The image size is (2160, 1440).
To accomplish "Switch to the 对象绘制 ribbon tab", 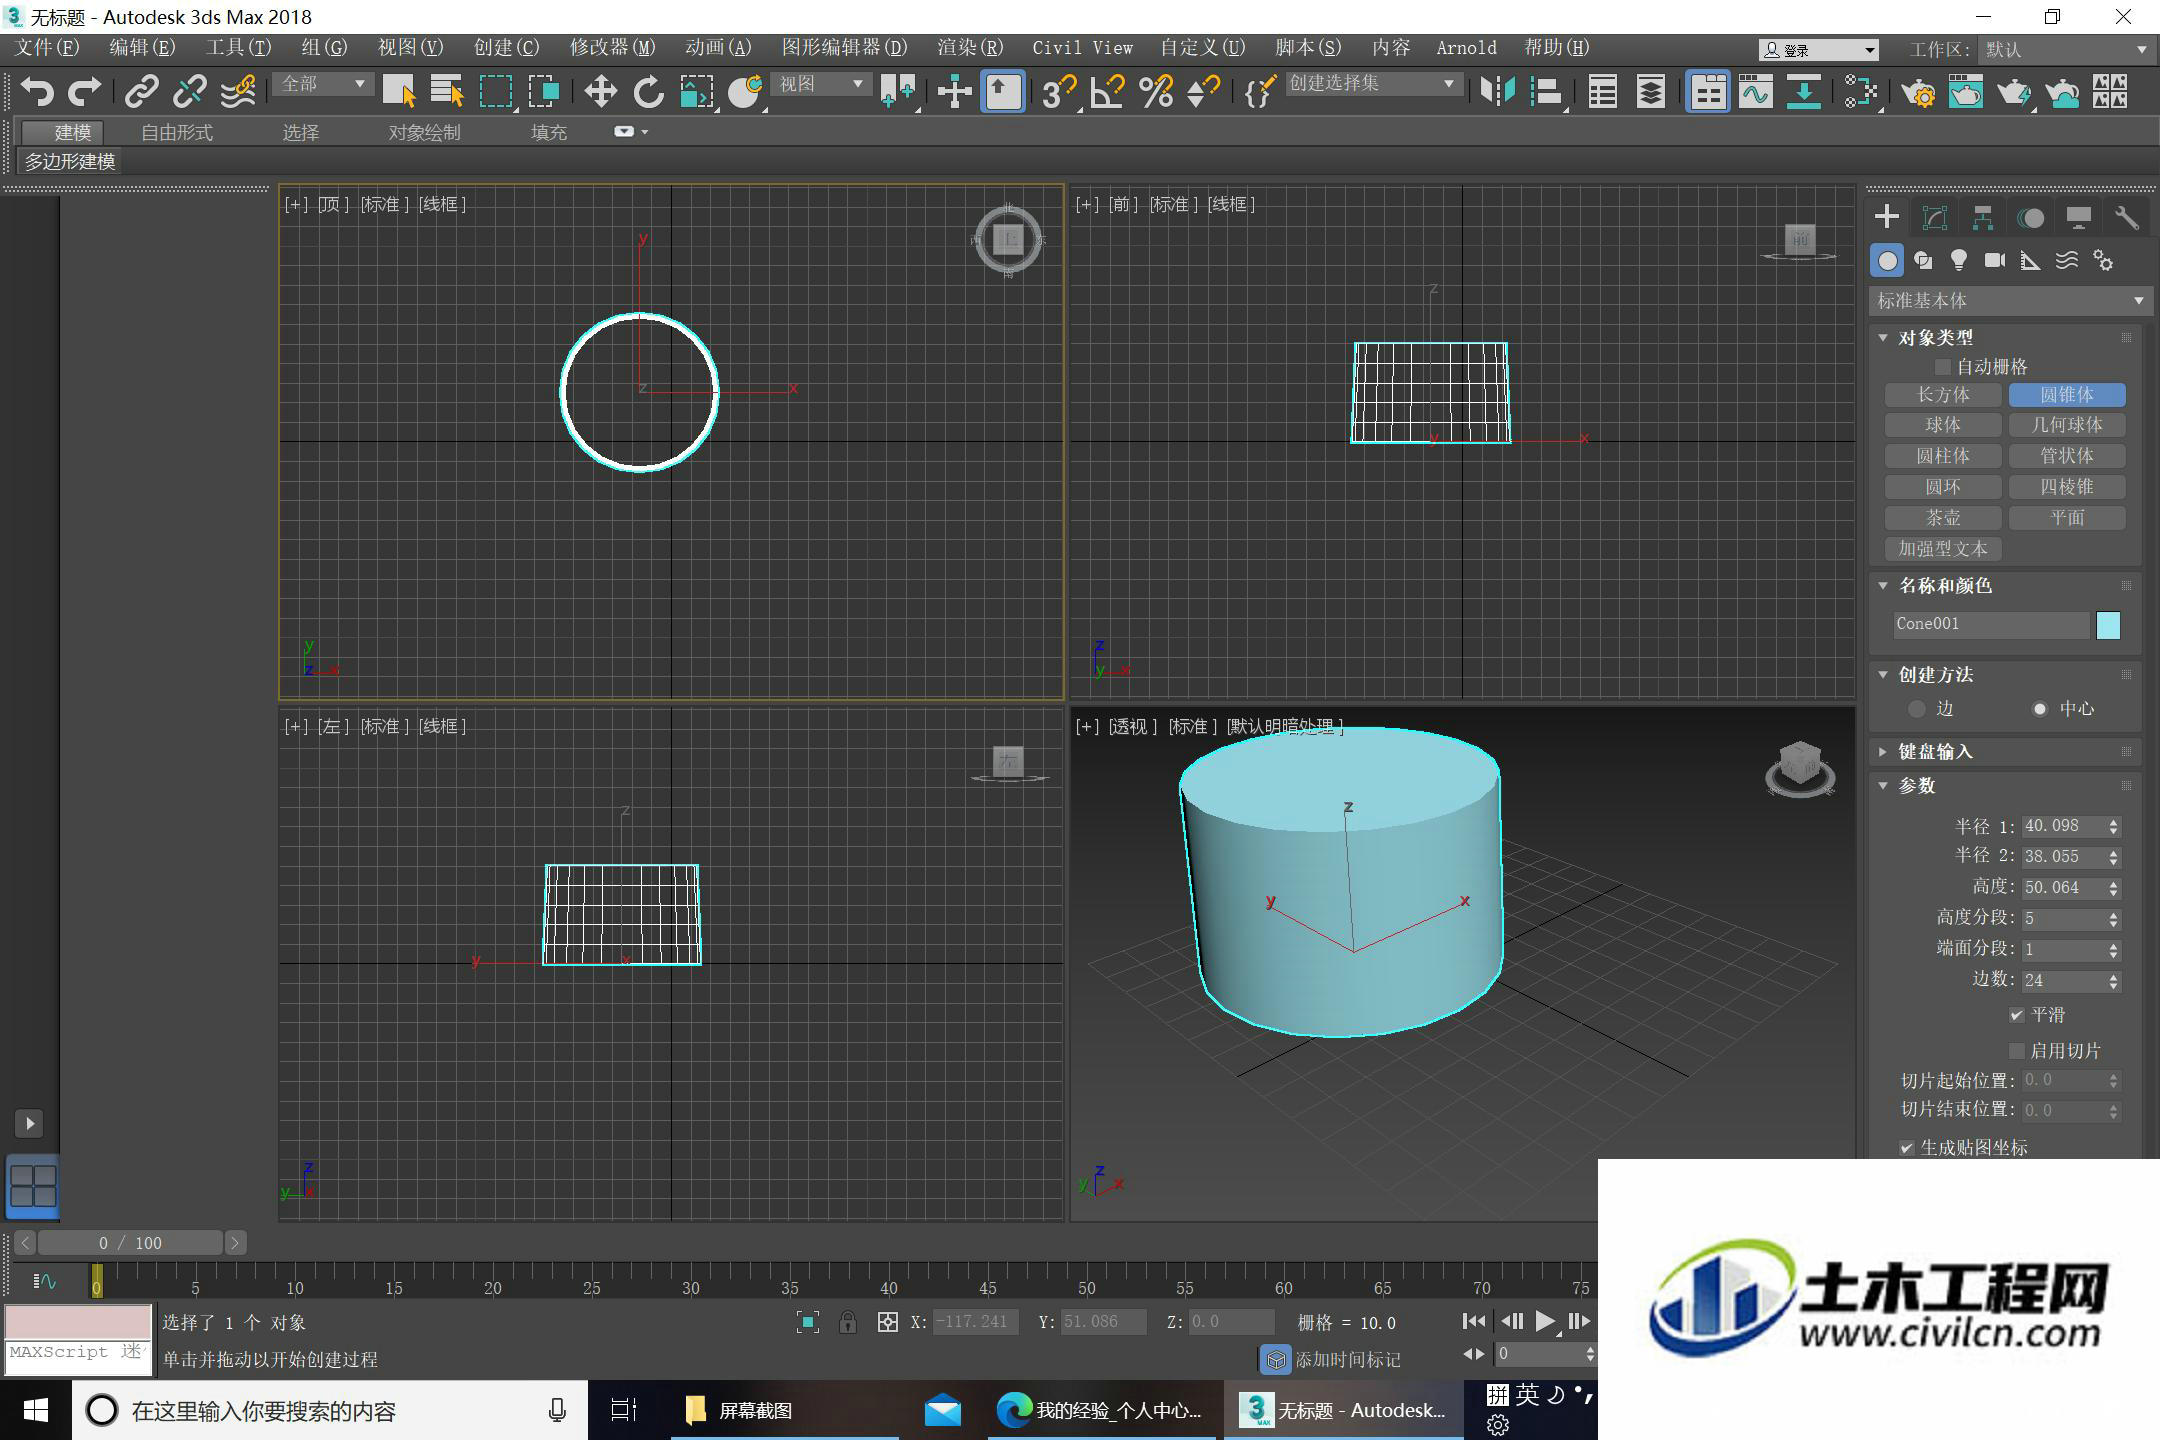I will 424,132.
